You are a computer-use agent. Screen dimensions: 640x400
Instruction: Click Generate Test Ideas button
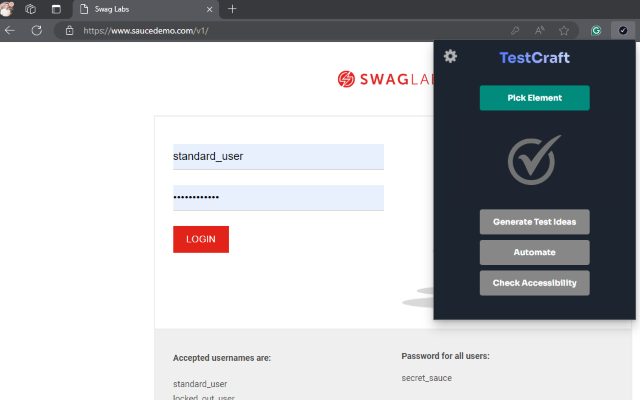point(534,222)
